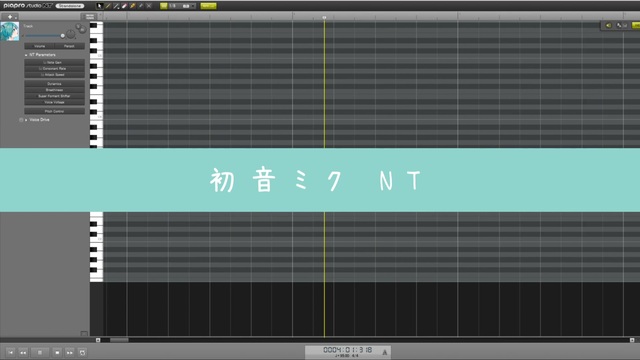Click the speaker audition icon
The height and width of the screenshot is (360, 640).
pos(608,25)
